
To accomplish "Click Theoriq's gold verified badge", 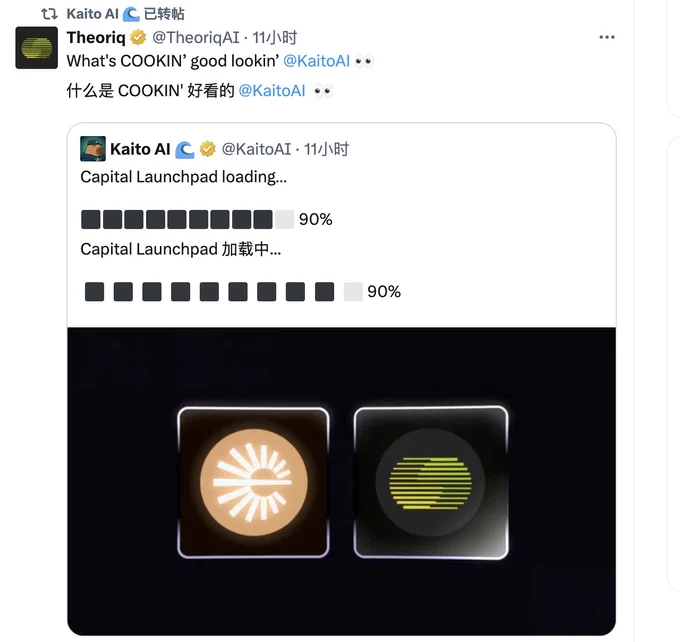I will click(138, 37).
